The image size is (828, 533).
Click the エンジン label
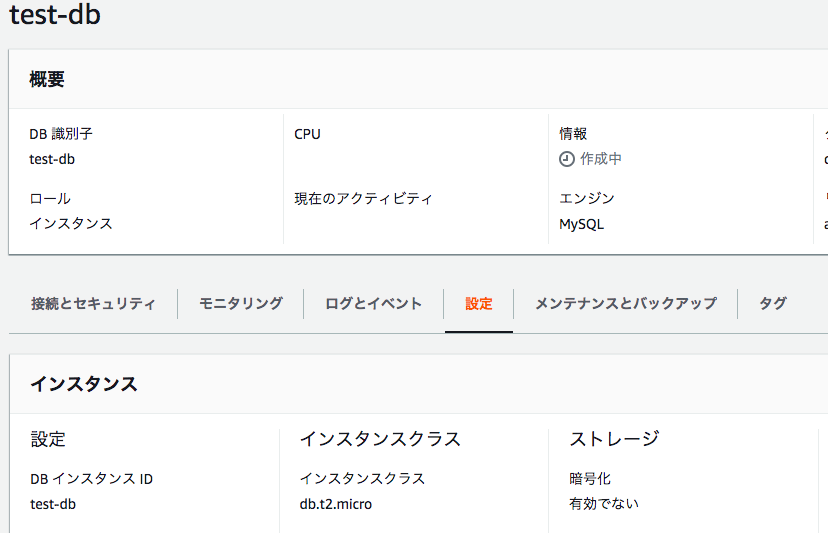click(x=587, y=198)
